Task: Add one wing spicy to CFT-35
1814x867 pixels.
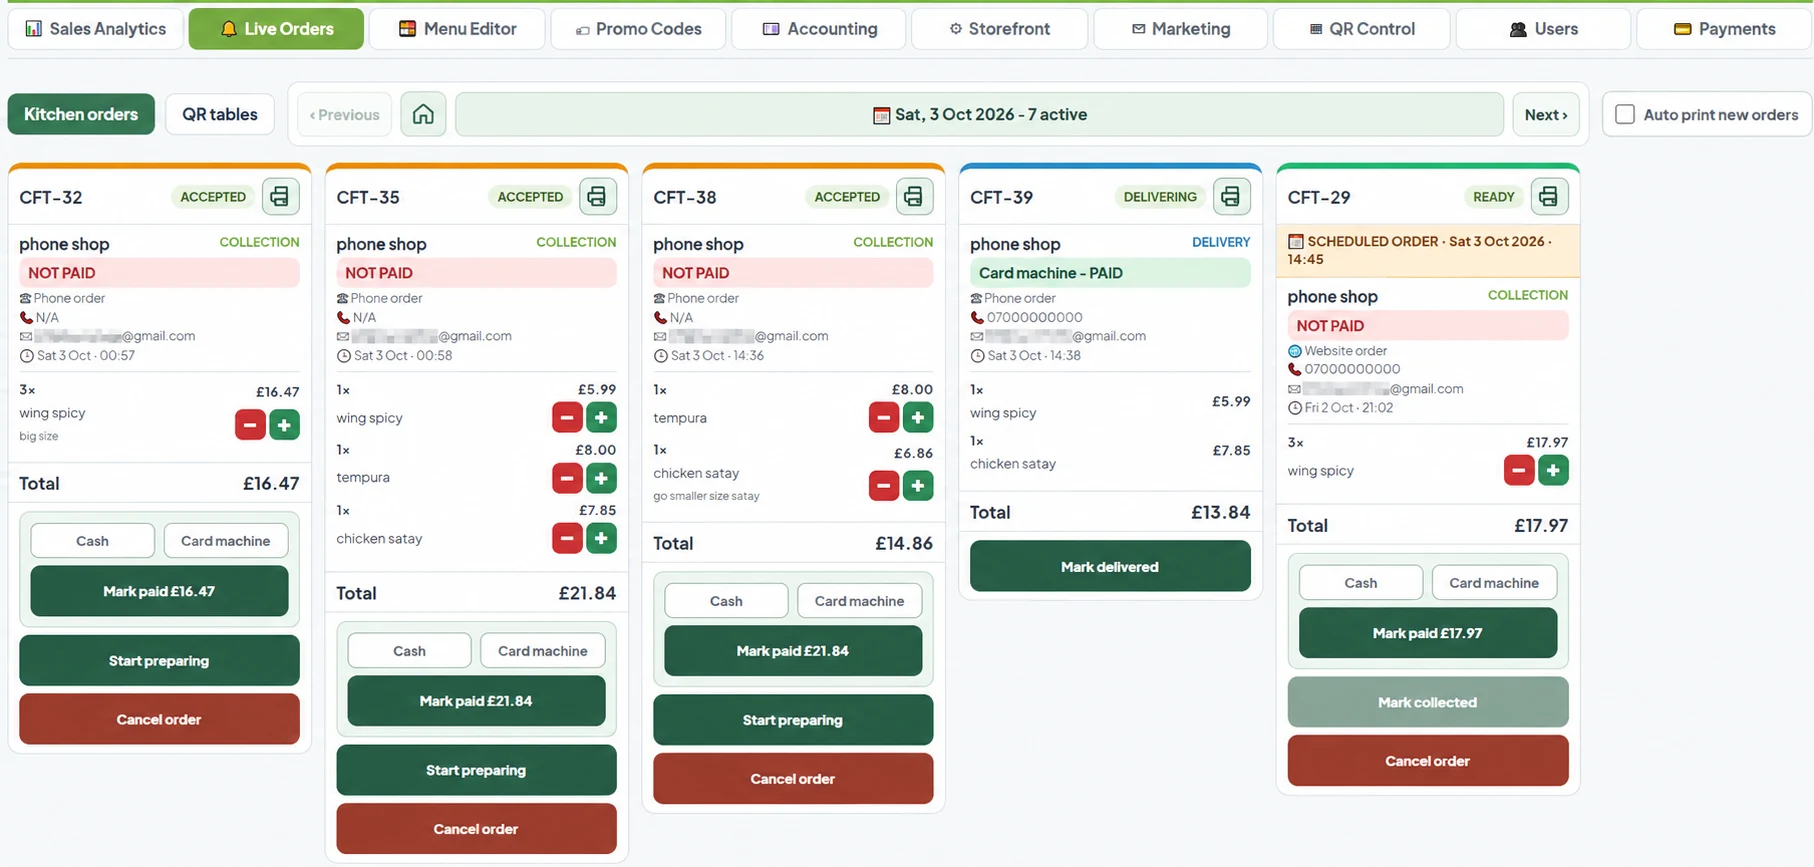Action: tap(601, 417)
